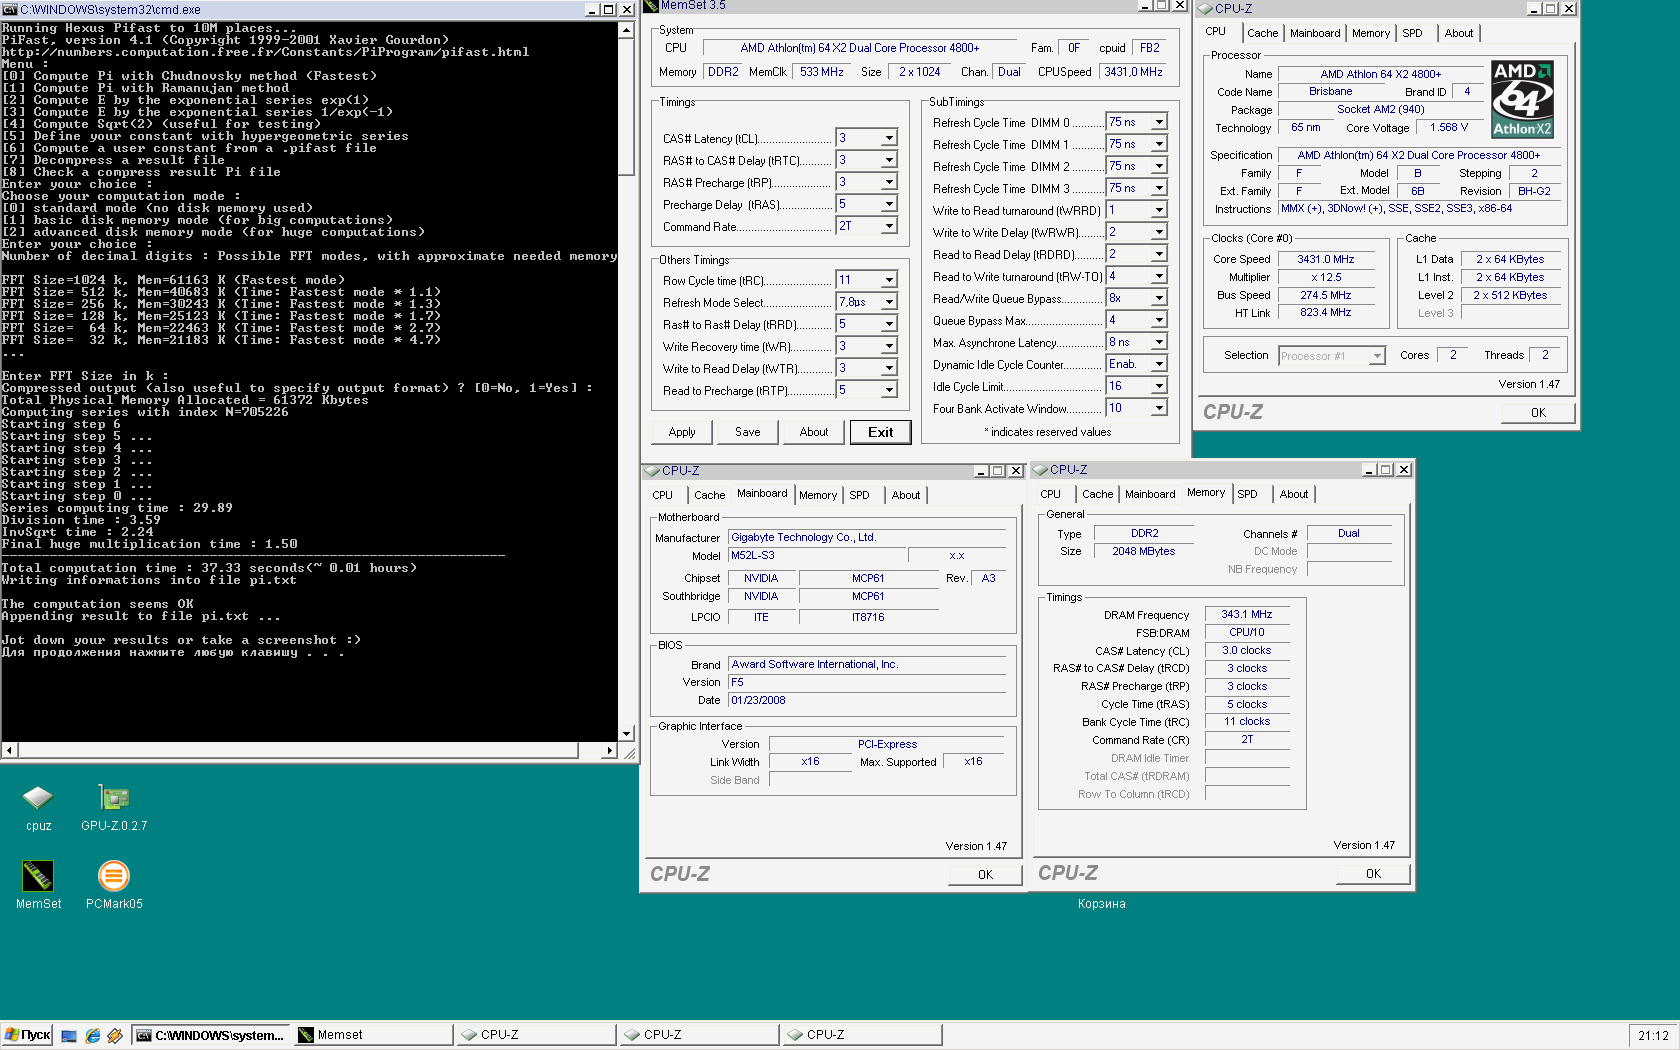Expand Precharge Delay (tRAS) dropdown

[888, 204]
